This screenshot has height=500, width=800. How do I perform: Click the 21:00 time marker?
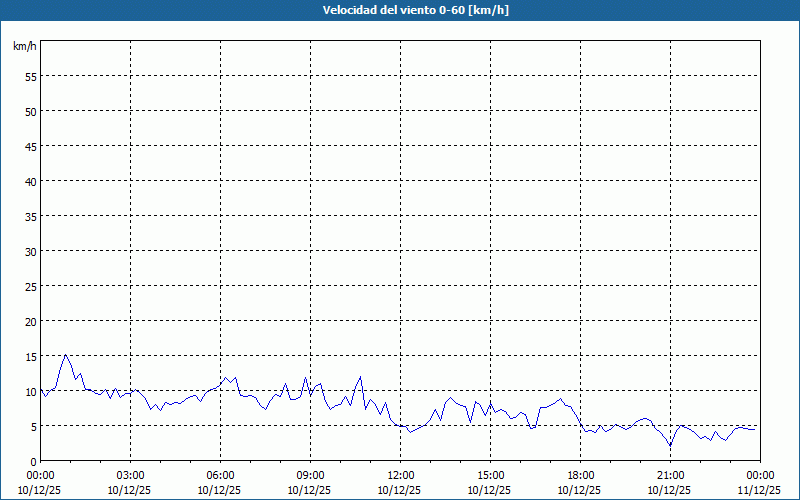pyautogui.click(x=670, y=475)
